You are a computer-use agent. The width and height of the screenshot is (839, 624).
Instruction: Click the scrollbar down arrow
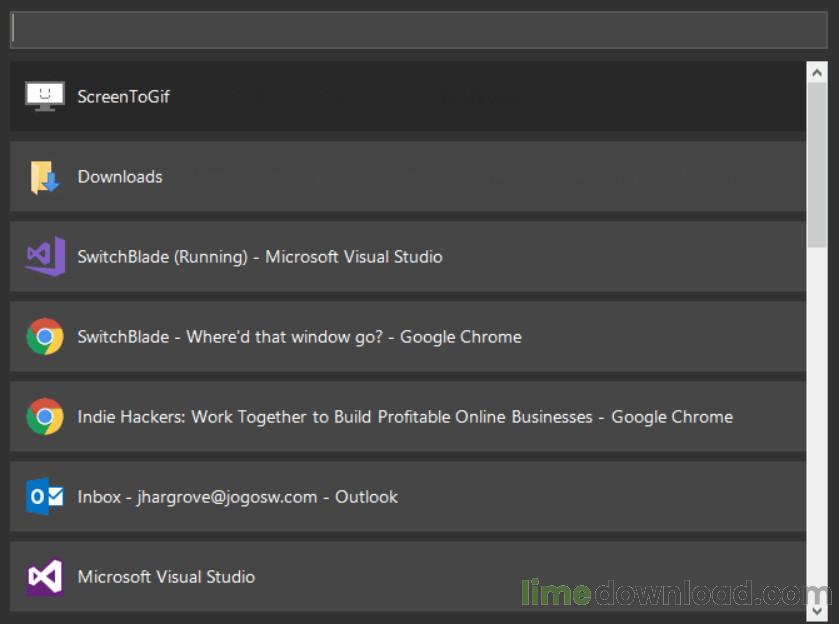817,611
